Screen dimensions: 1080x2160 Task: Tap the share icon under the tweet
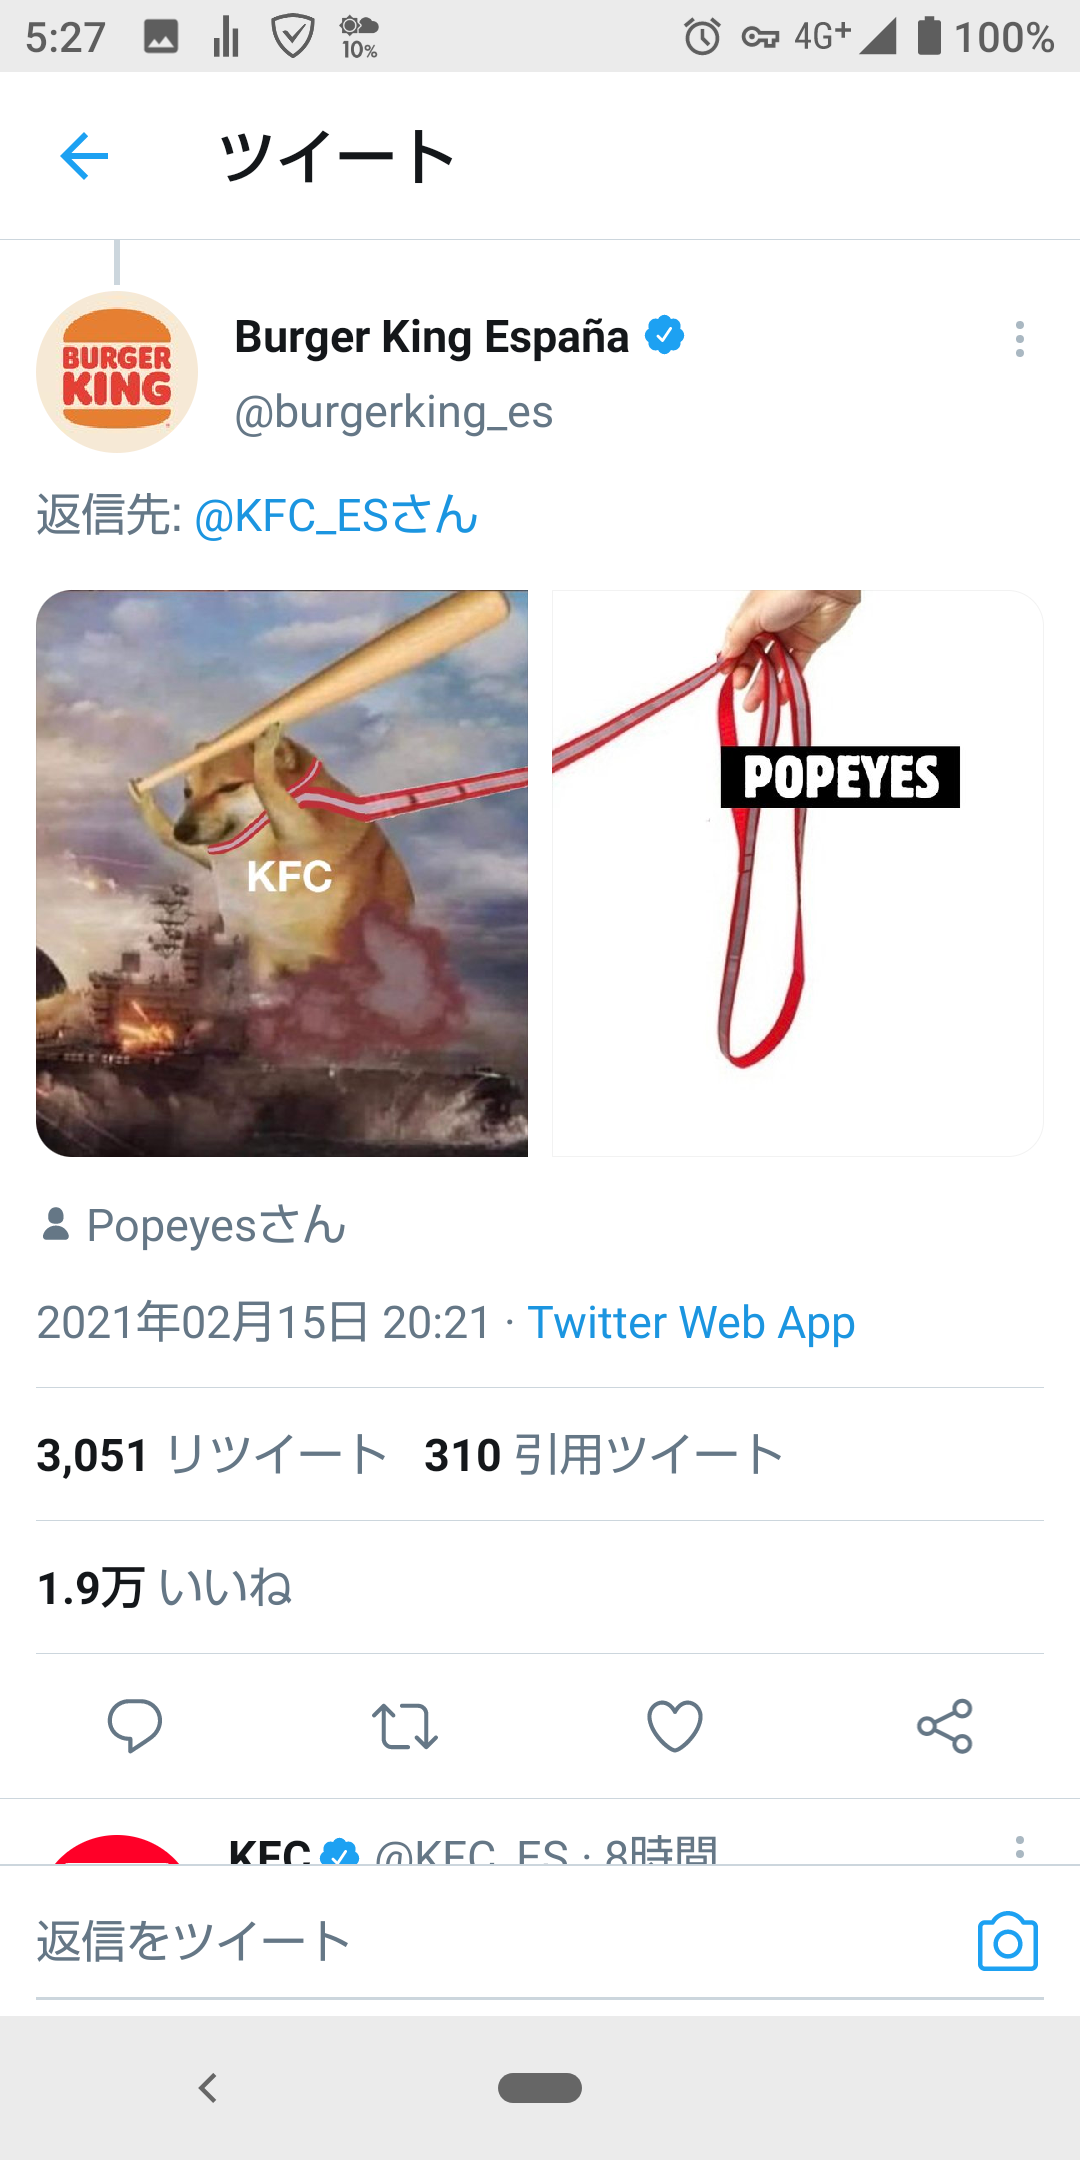pos(945,1726)
